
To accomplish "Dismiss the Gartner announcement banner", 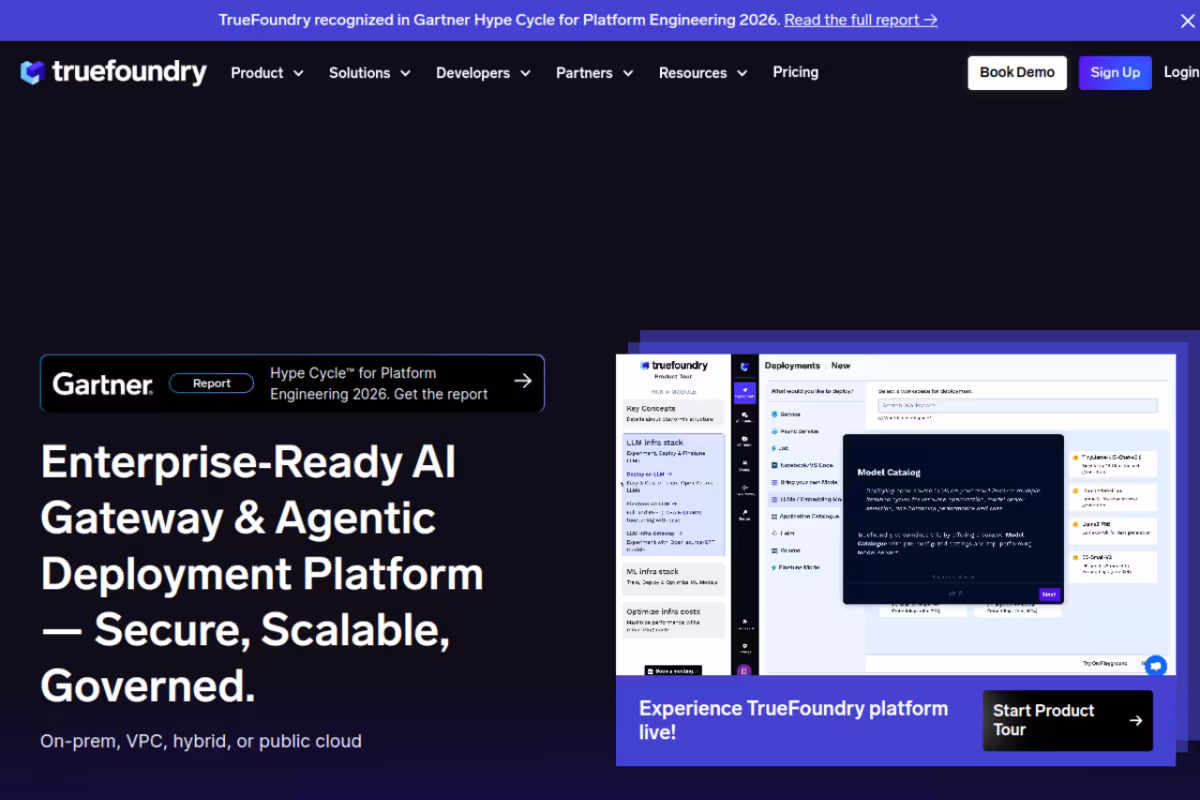I will pyautogui.click(x=1186, y=20).
